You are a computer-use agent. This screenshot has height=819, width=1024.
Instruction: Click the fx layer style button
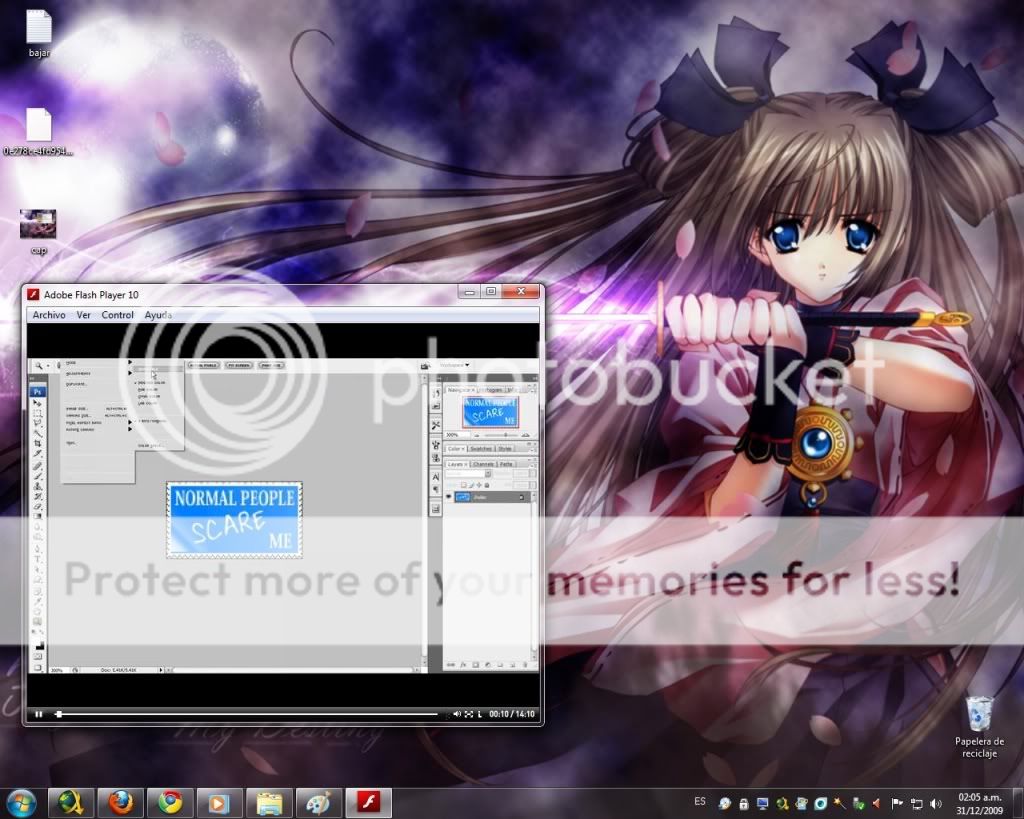click(463, 665)
